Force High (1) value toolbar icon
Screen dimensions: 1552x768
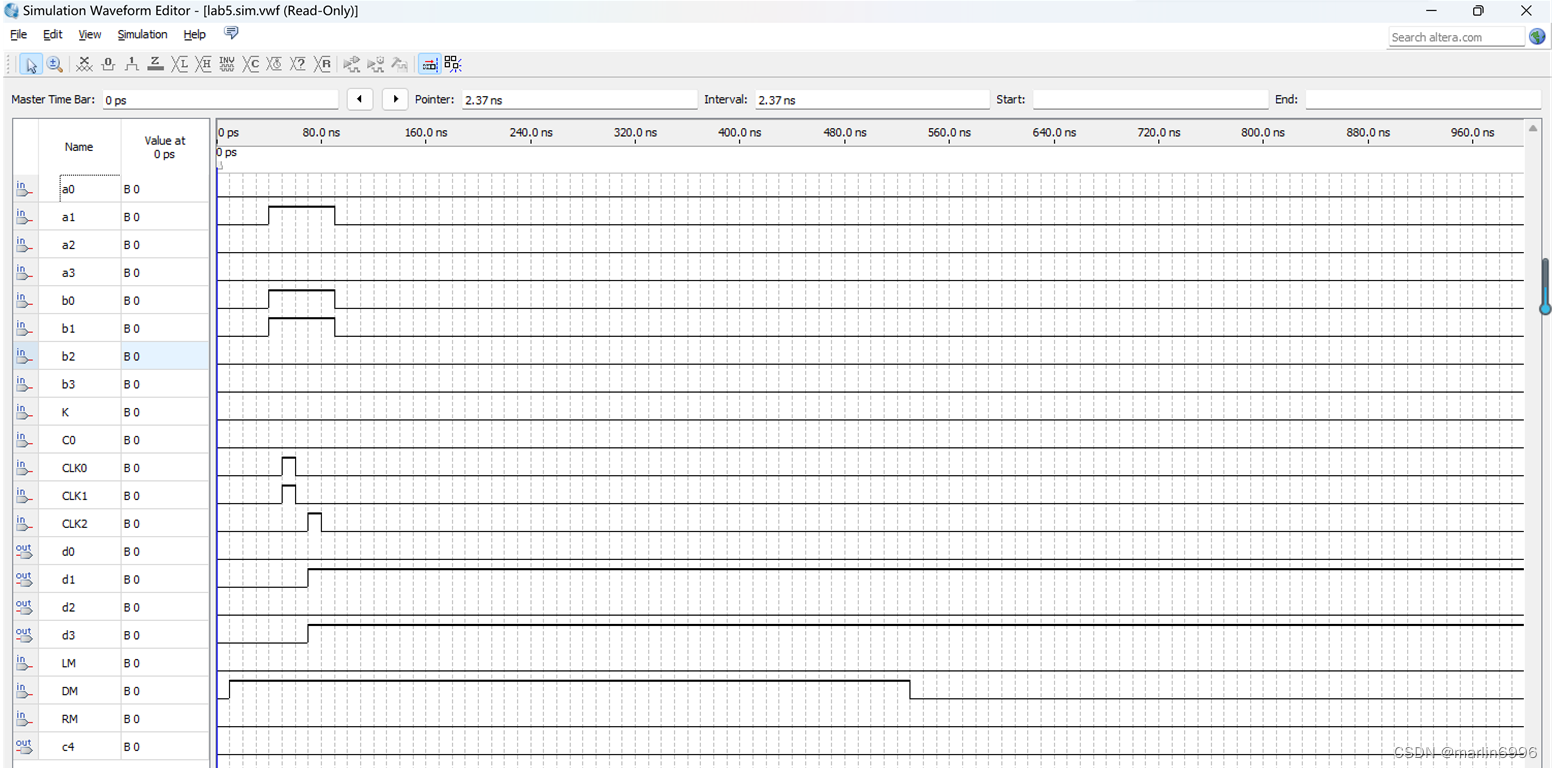132,64
